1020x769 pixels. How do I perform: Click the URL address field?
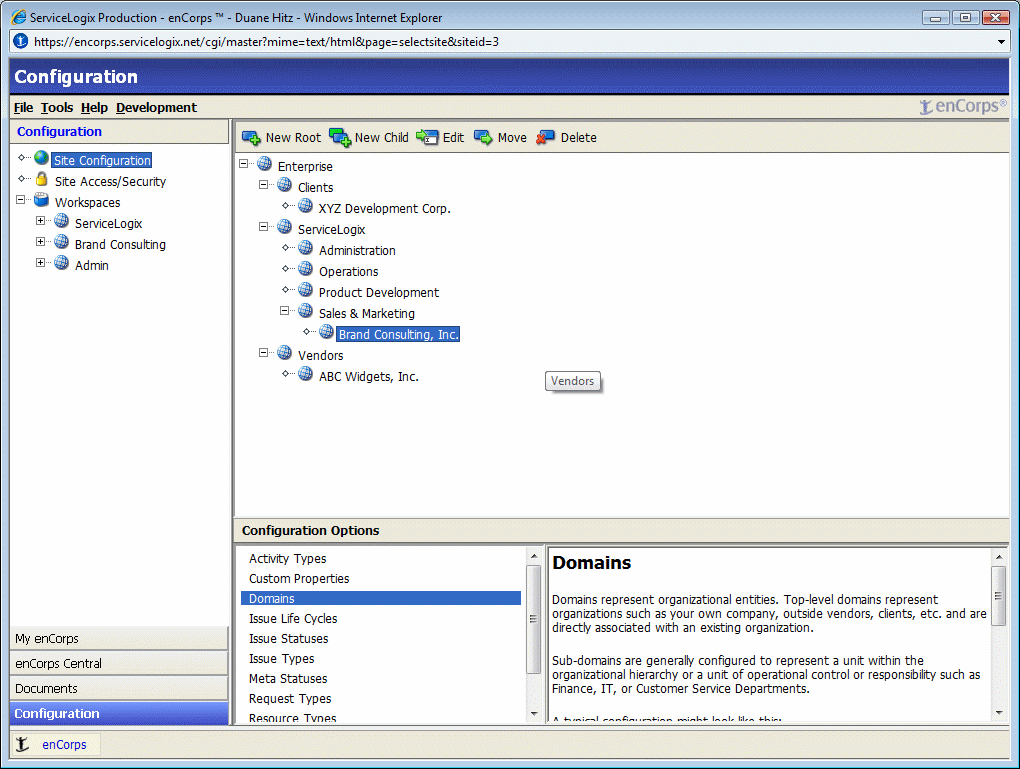point(511,42)
